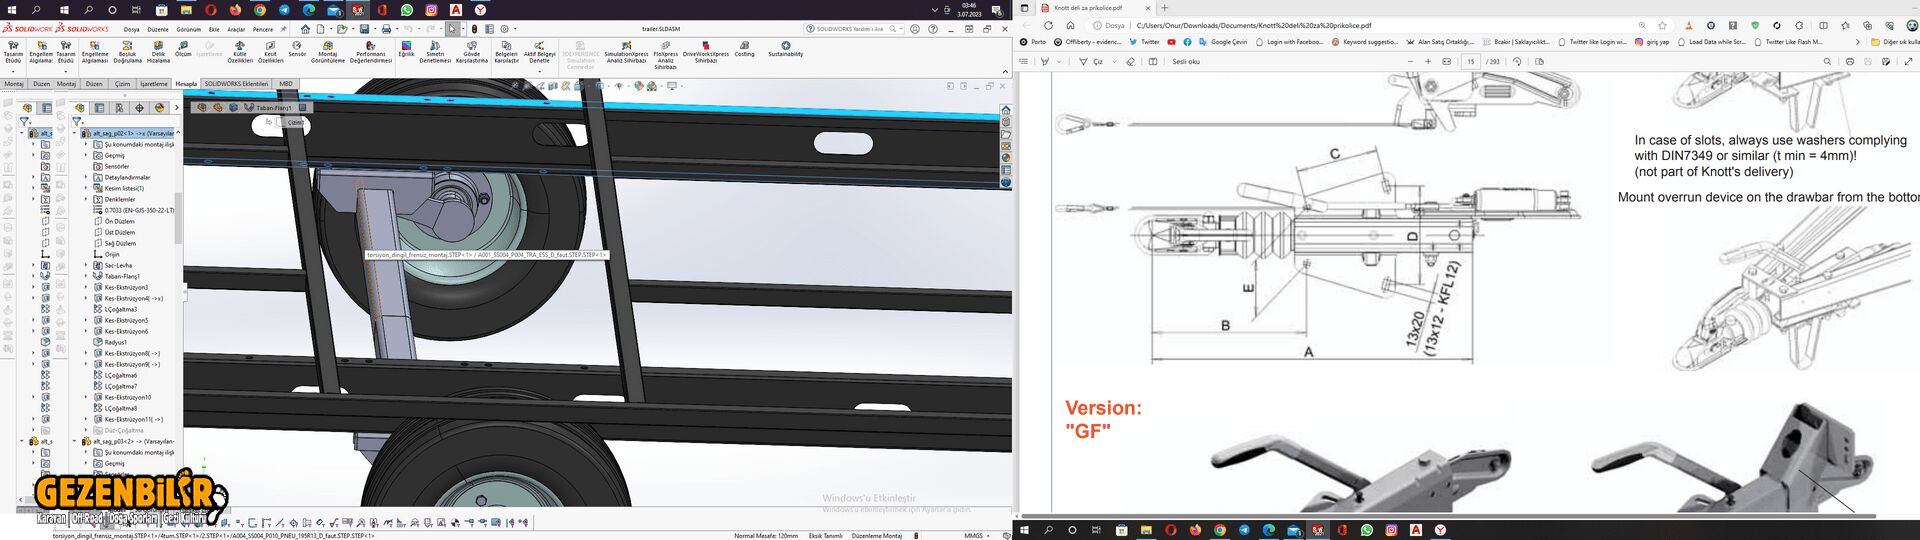This screenshot has width=1920, height=540.
Task: Toggle Sesli oku read aloud
Action: (x=1185, y=62)
